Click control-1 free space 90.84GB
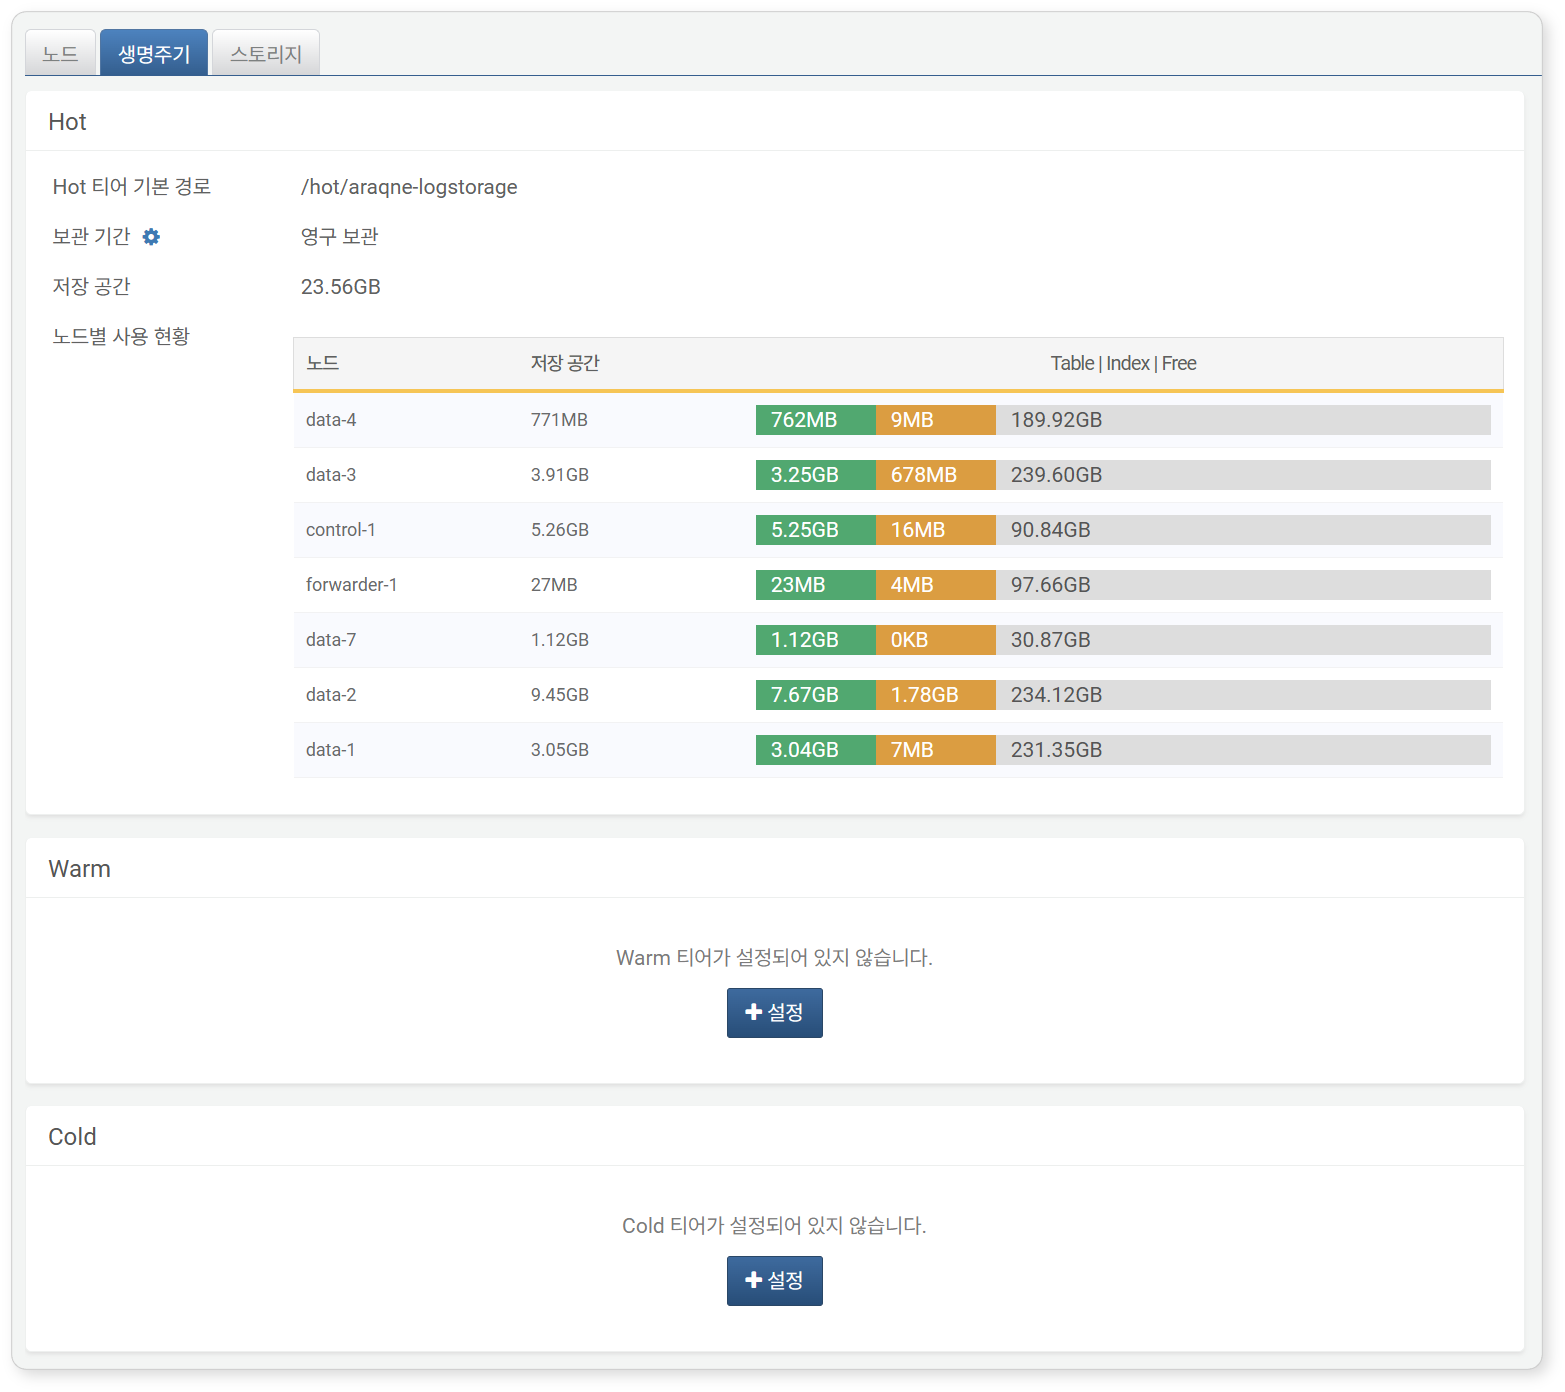This screenshot has width=1565, height=1392. (1243, 530)
